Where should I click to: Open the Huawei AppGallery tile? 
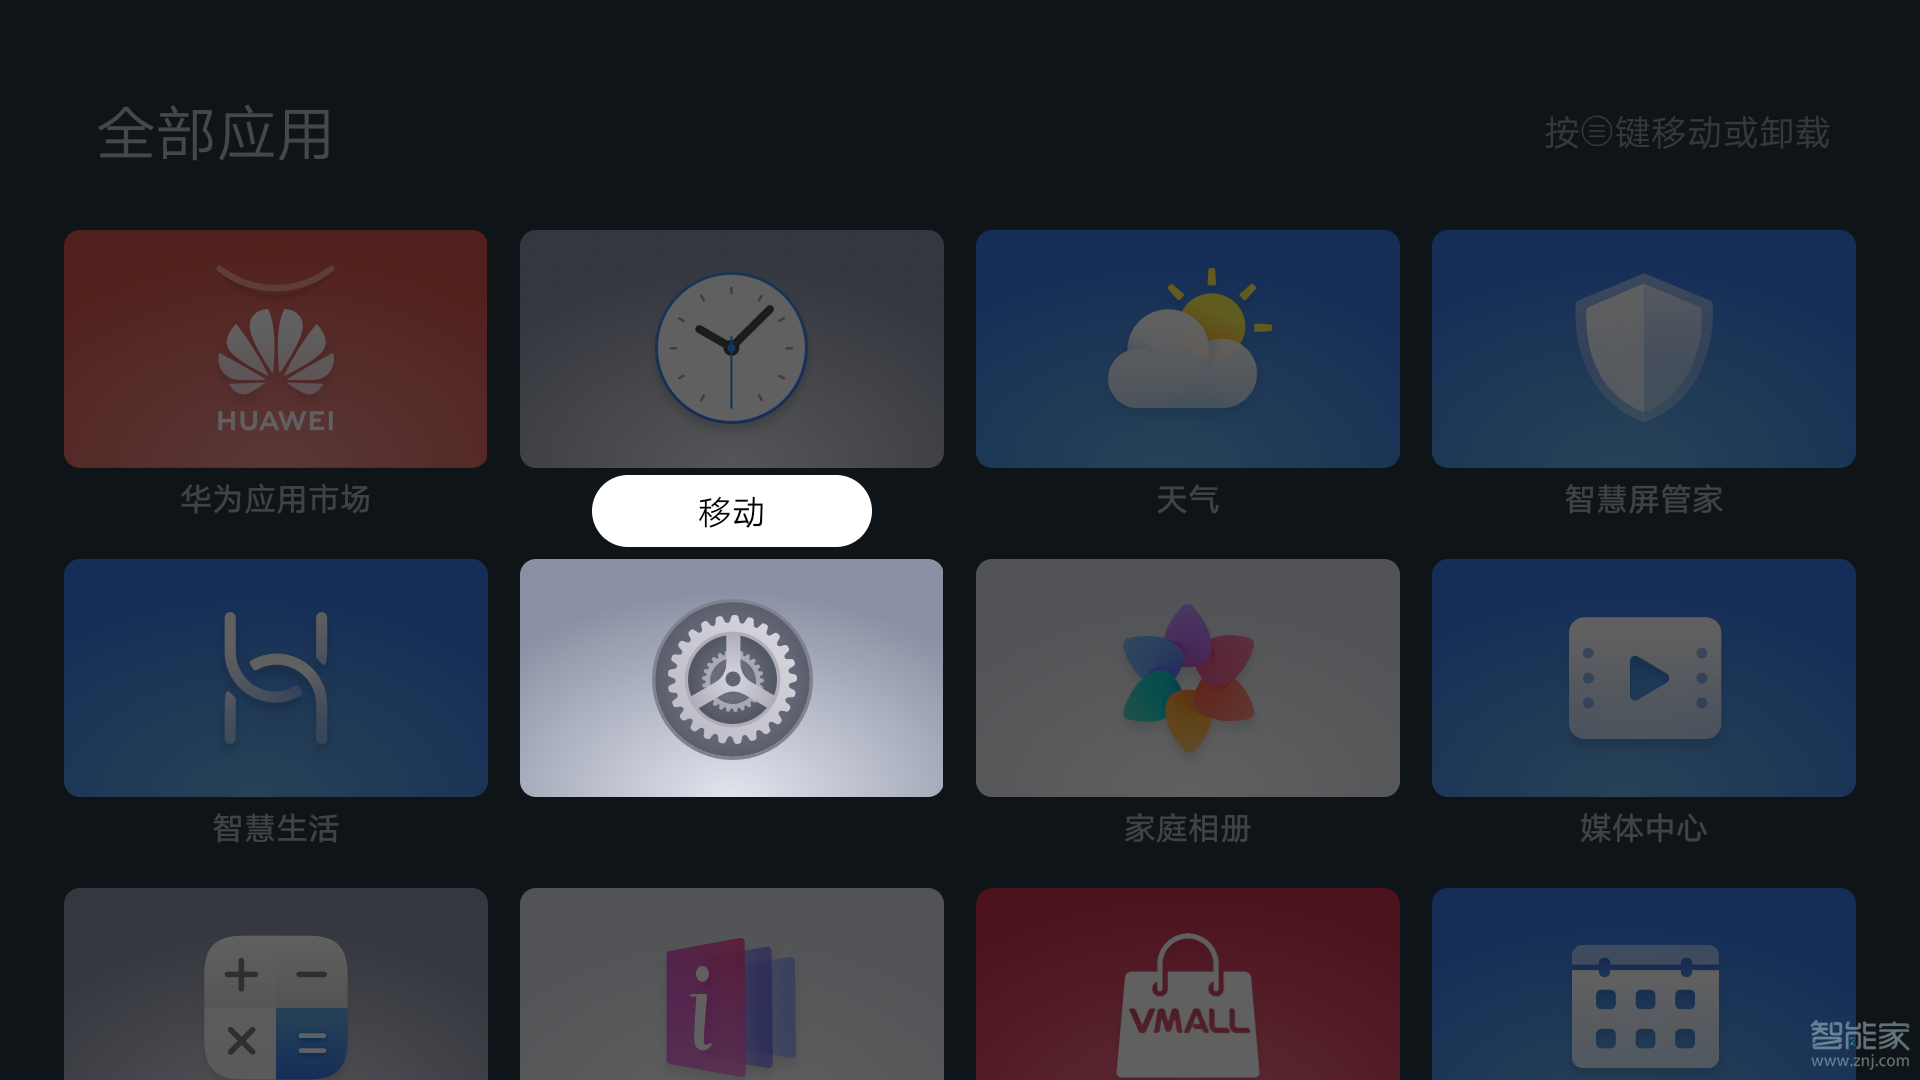(276, 349)
